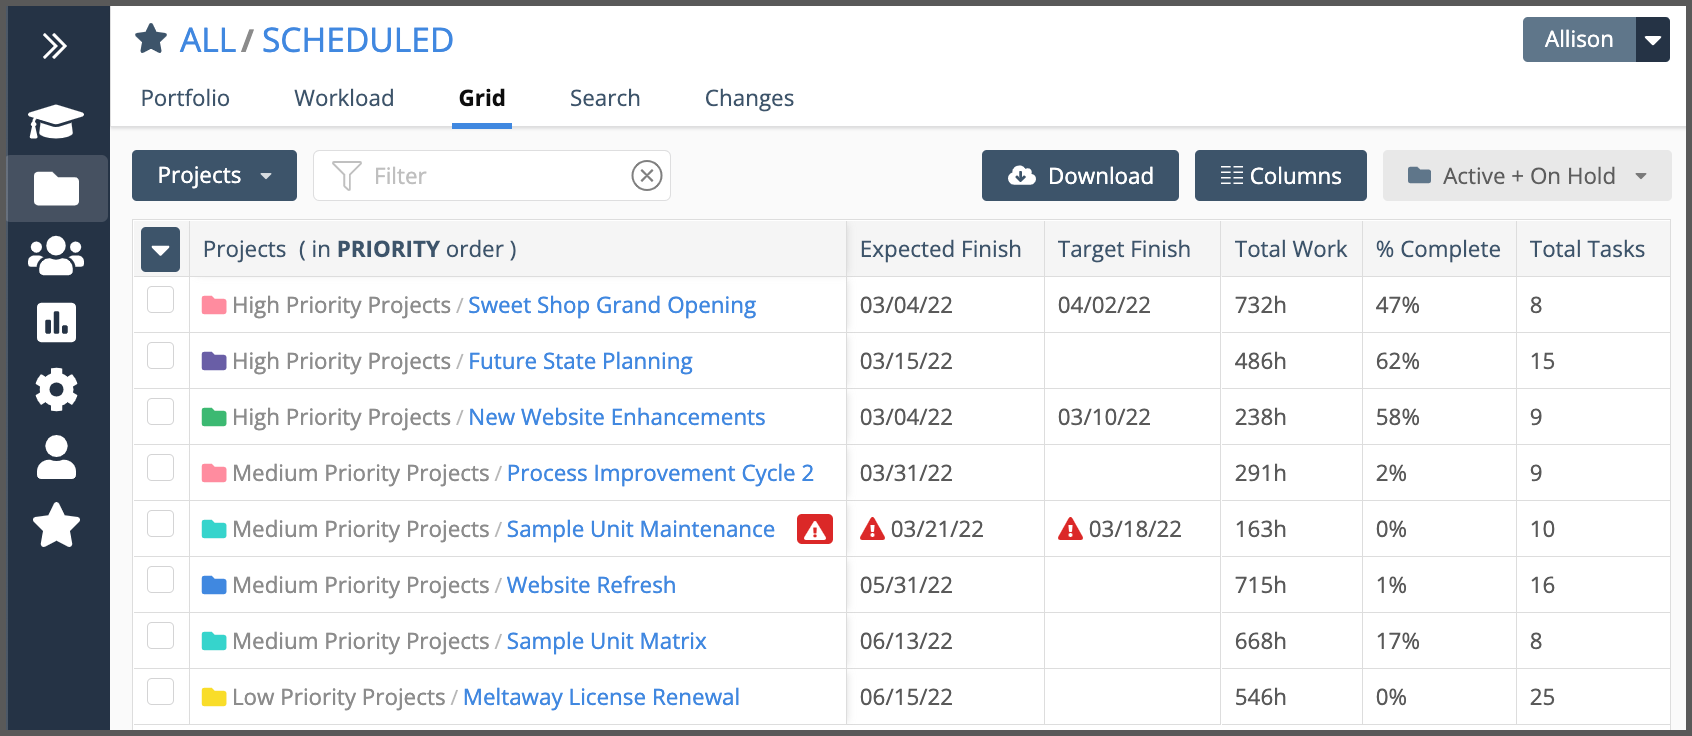Open Sample Unit Matrix project link

606,641
